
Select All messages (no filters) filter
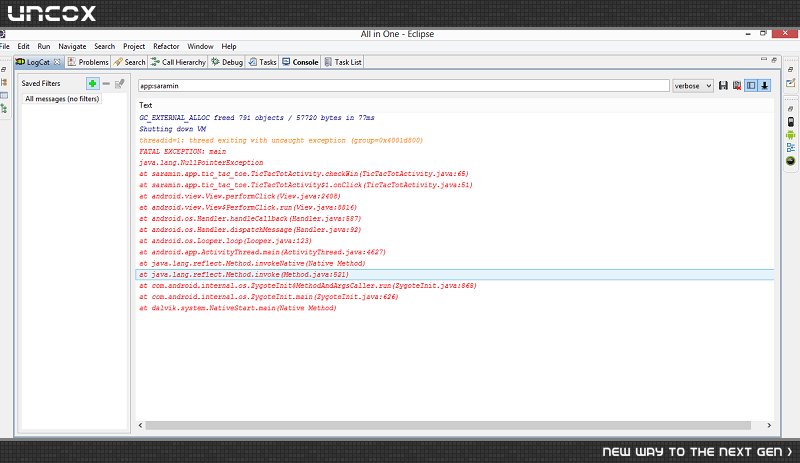point(62,99)
